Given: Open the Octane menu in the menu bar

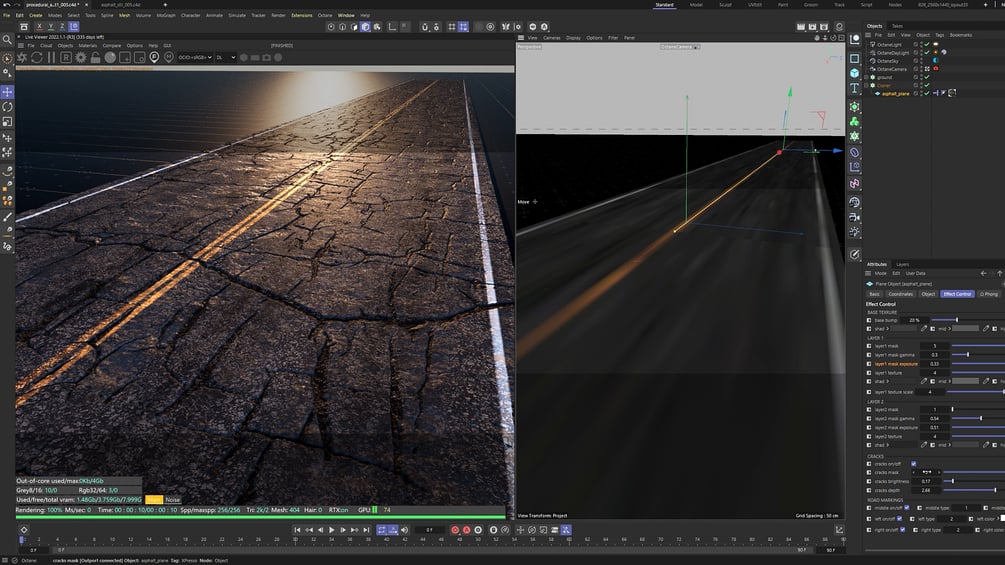Looking at the screenshot, I should (325, 15).
